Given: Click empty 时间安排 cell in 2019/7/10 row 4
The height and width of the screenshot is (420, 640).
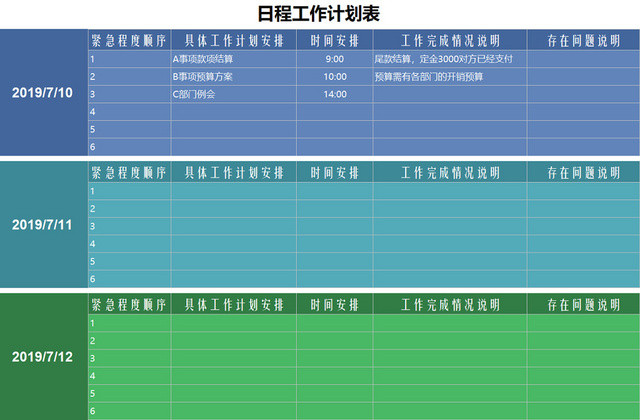Looking at the screenshot, I should coord(335,112).
